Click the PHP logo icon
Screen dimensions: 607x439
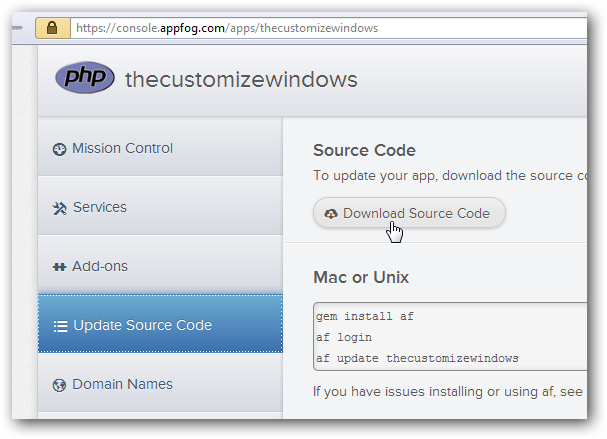click(x=85, y=77)
